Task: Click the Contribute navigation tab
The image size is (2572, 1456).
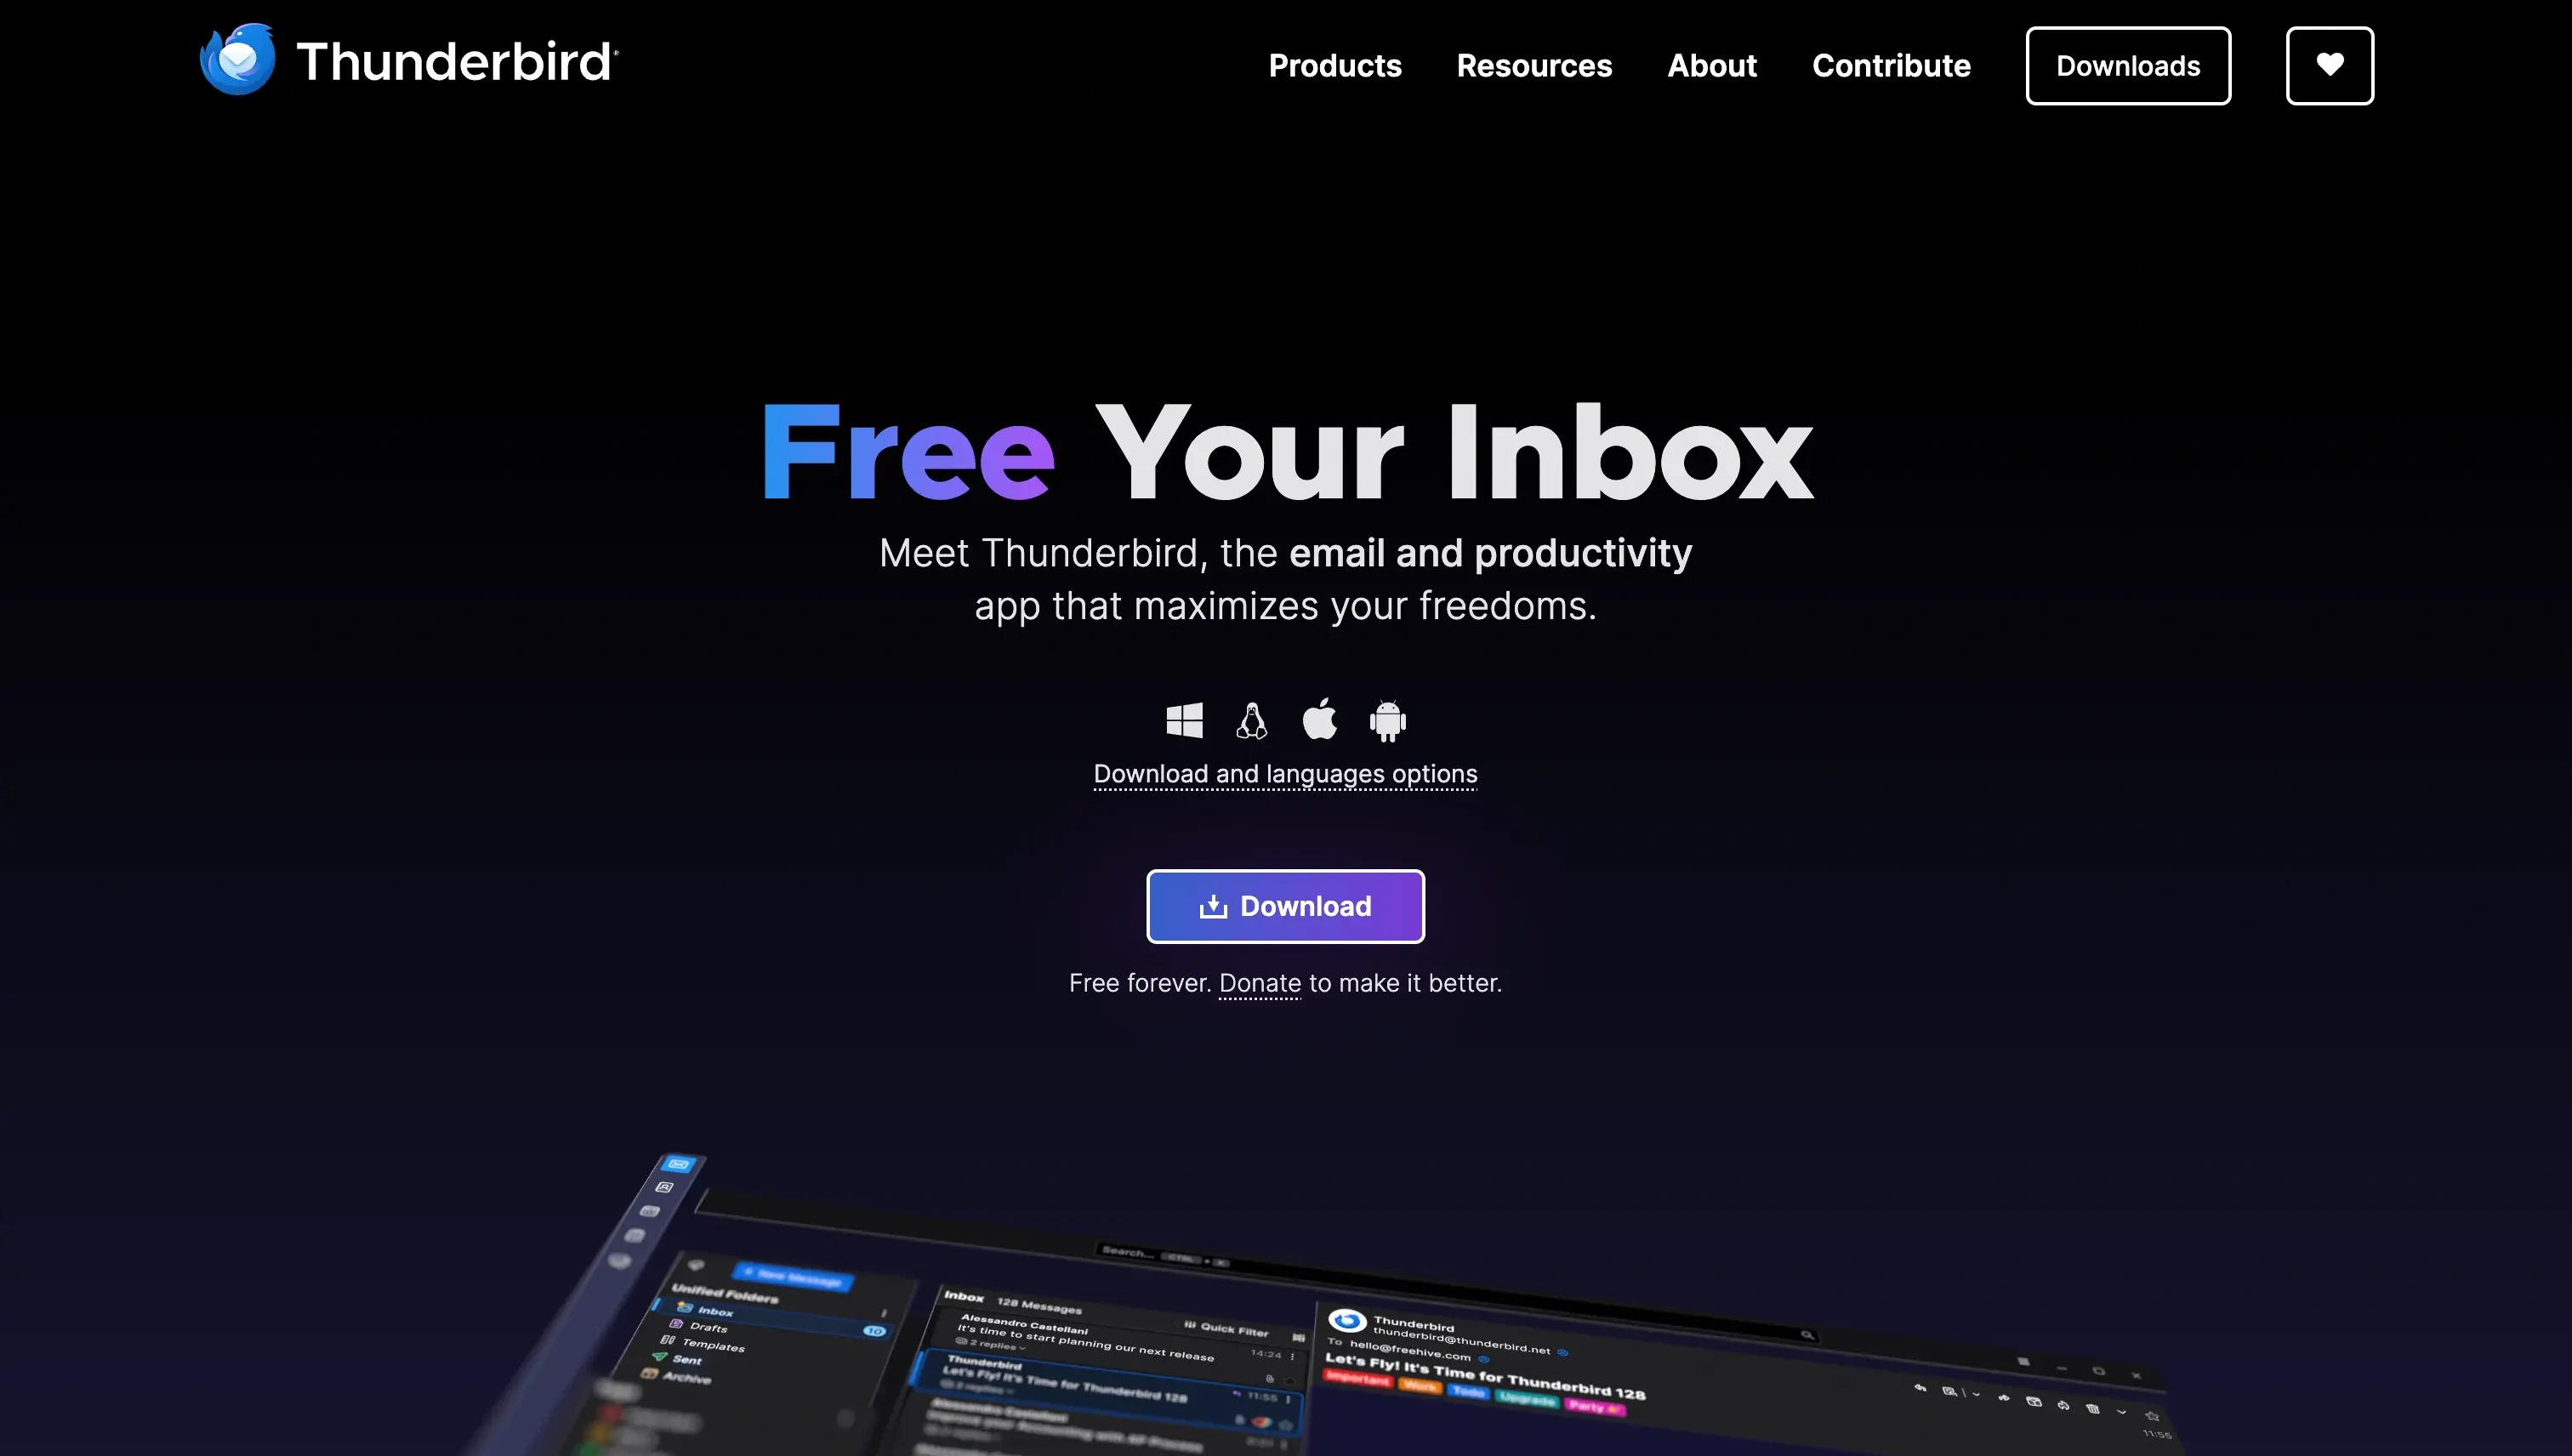Action: point(1892,65)
